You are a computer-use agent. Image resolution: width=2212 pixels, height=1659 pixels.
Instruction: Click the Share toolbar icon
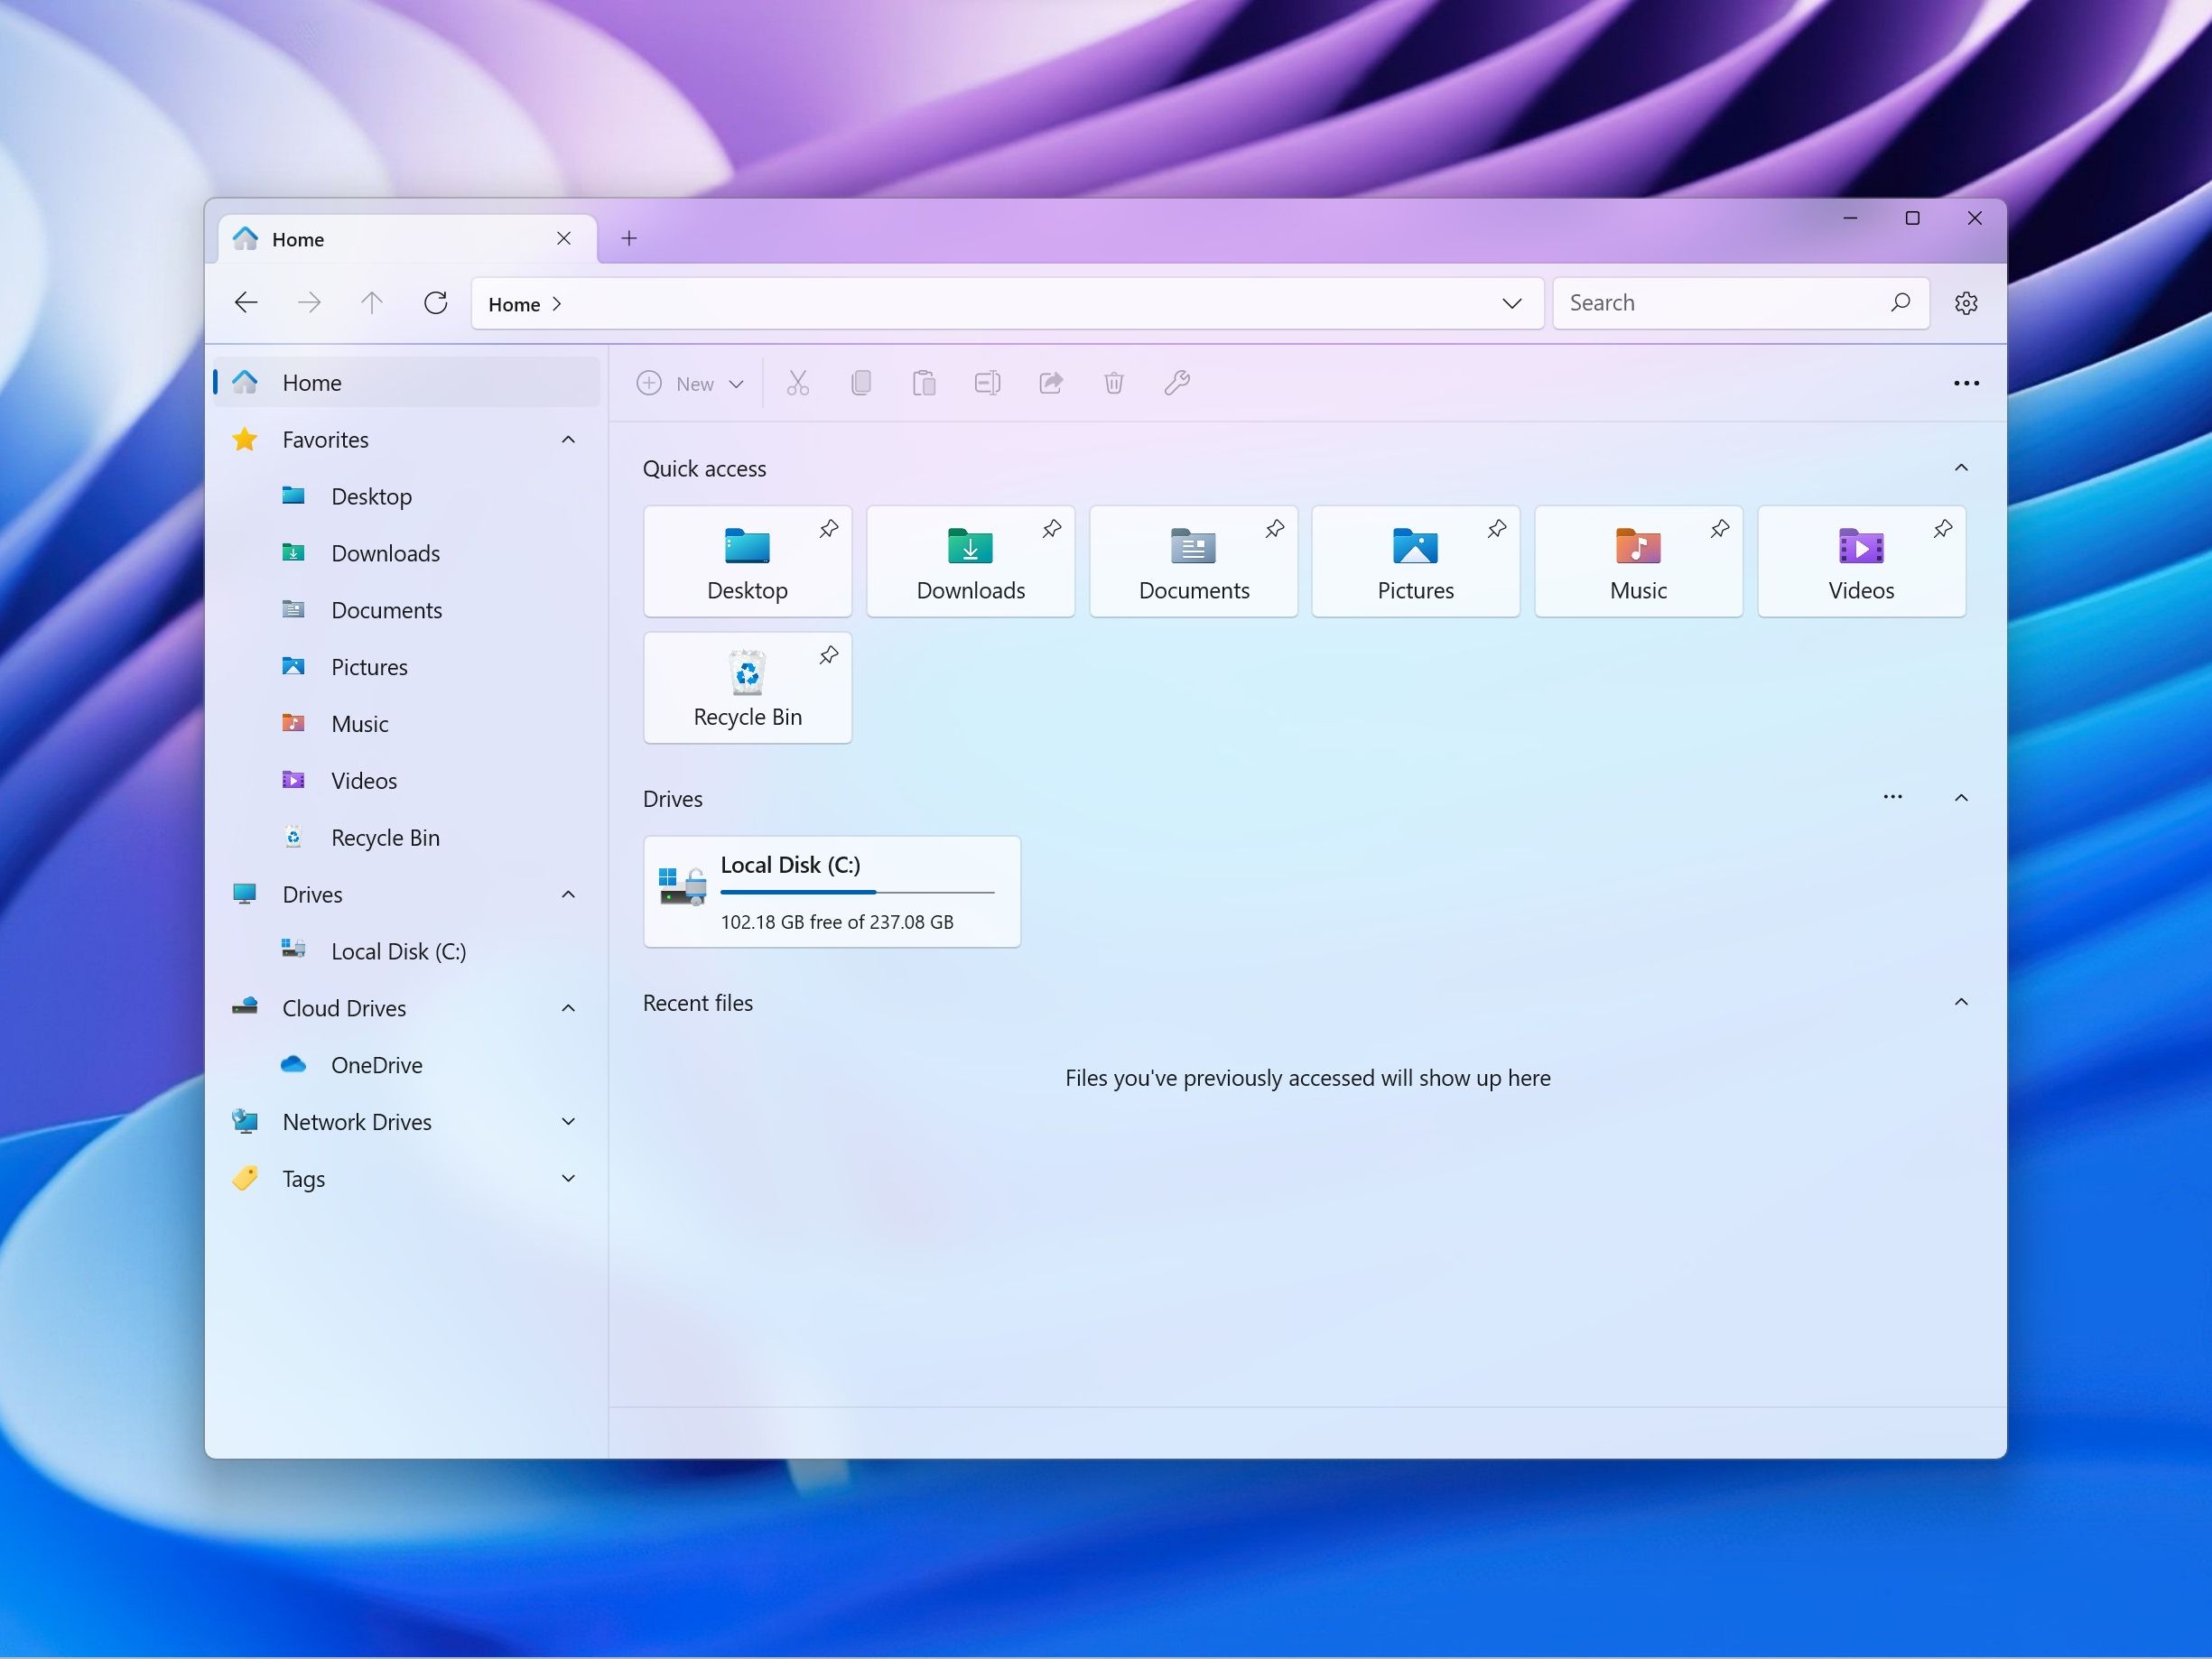coord(1050,383)
